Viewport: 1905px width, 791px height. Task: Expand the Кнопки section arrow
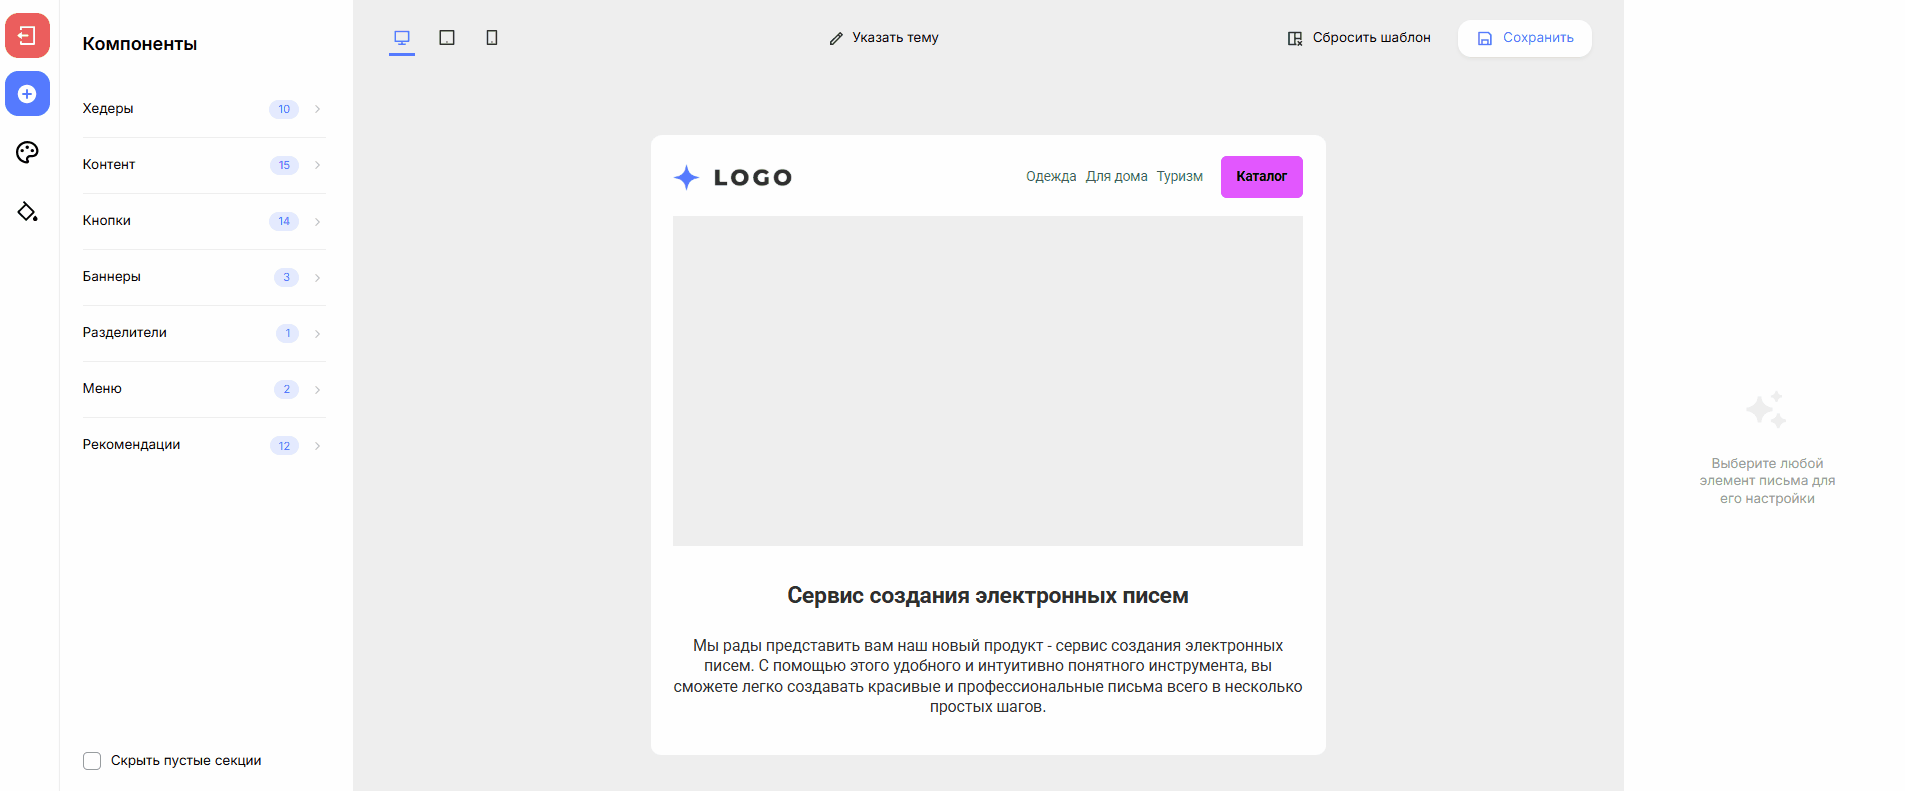coord(317,221)
